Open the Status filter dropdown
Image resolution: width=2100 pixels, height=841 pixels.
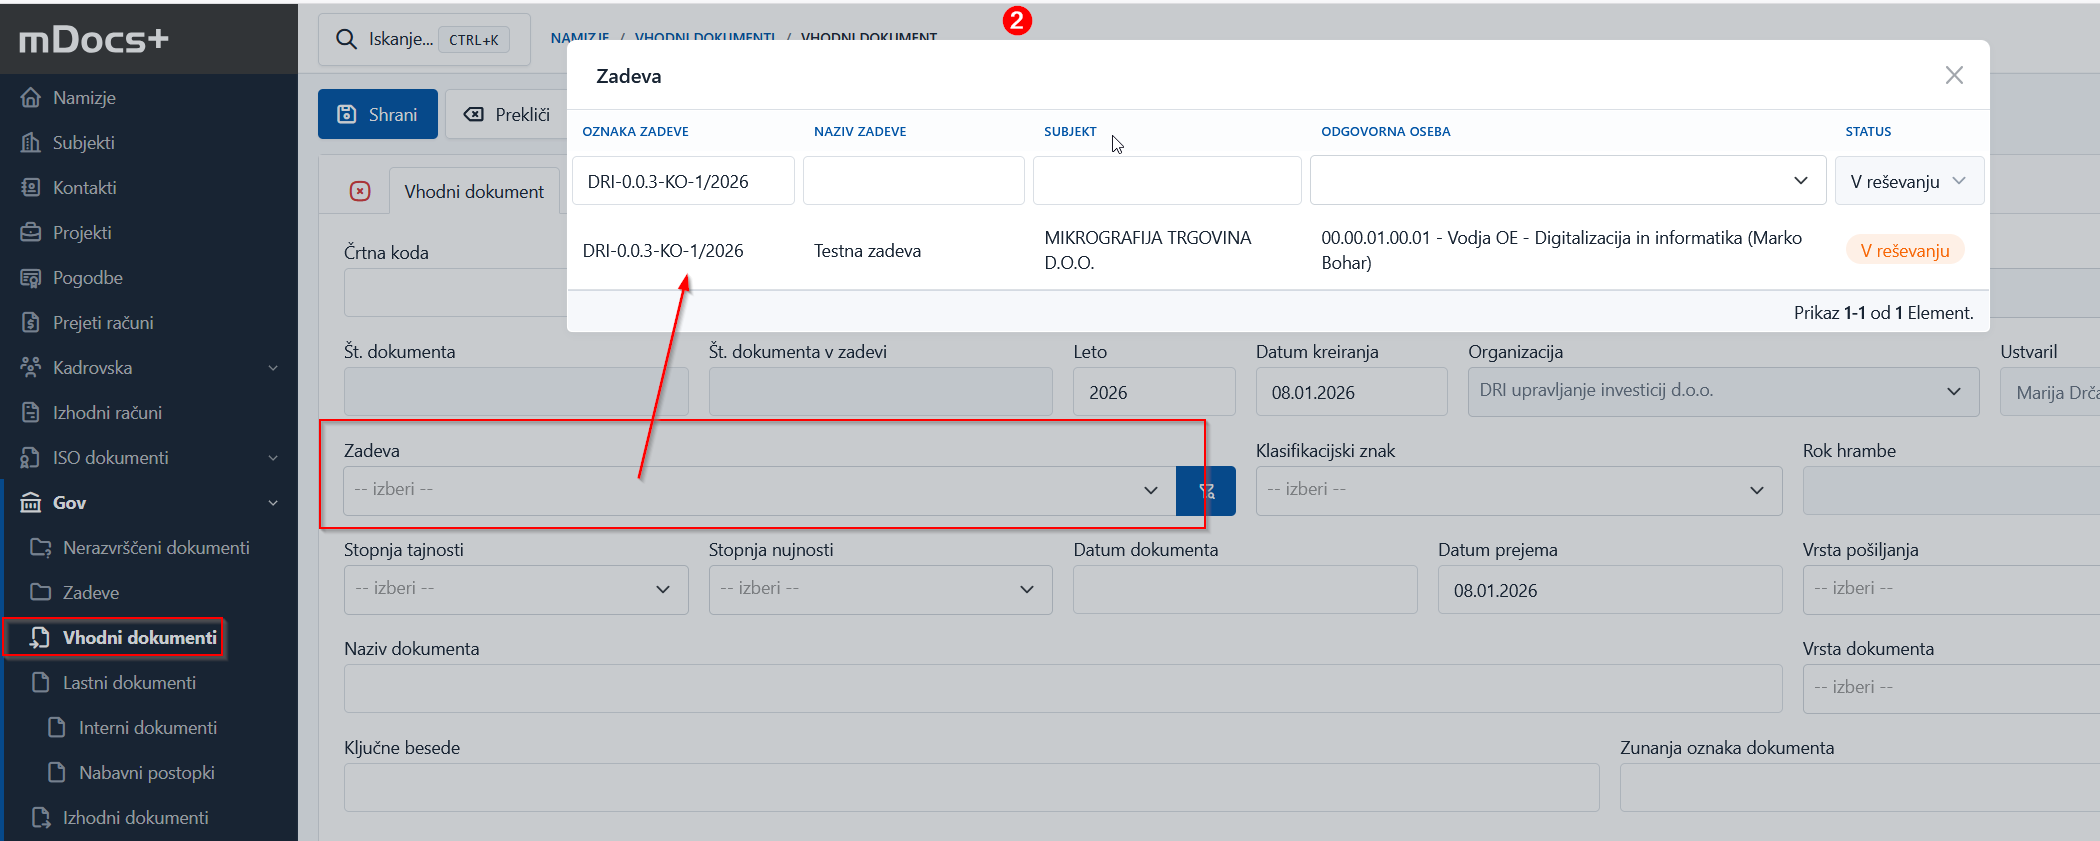coord(1908,181)
